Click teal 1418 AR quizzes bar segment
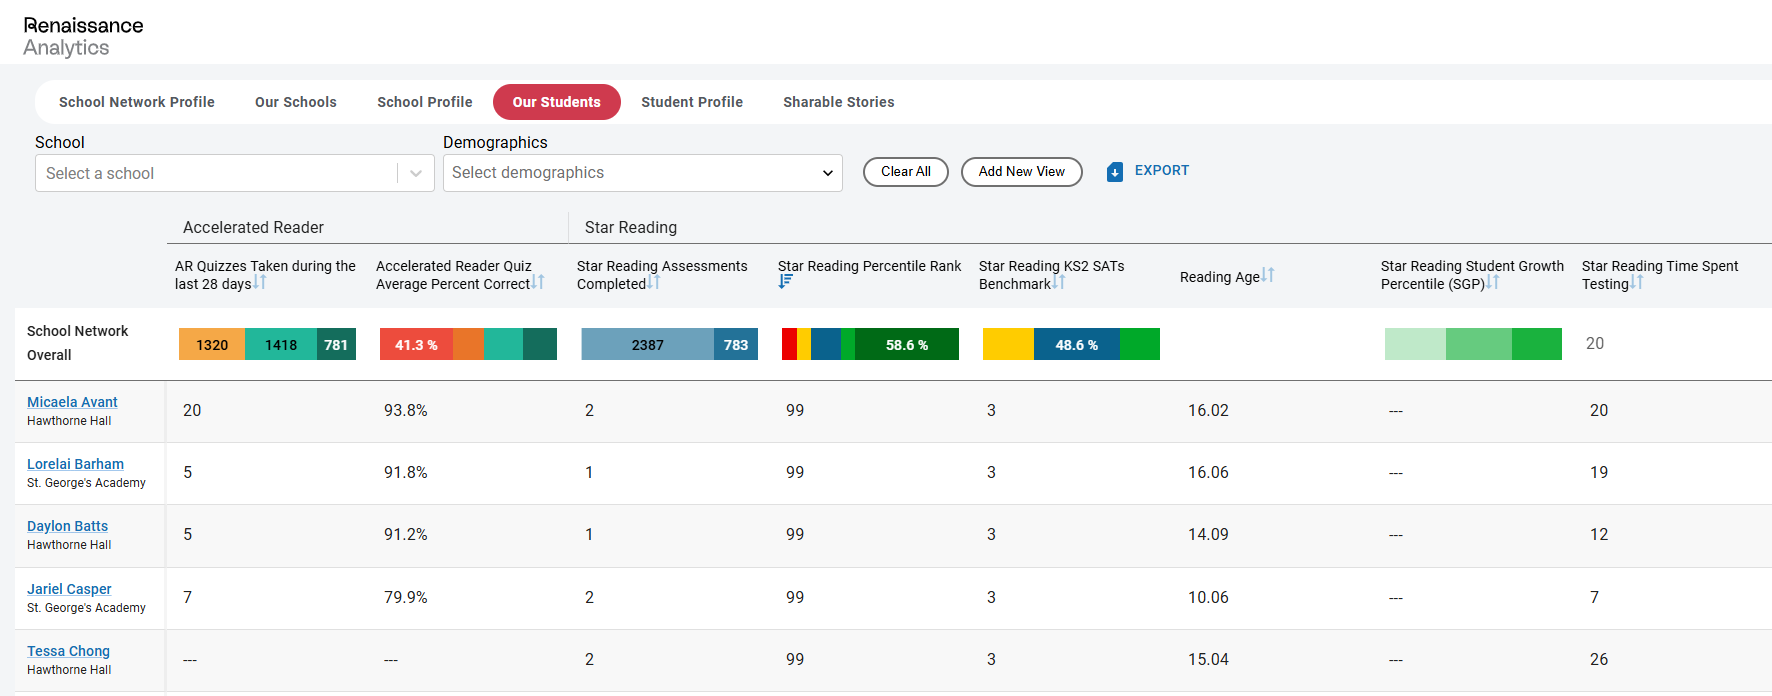1772x696 pixels. click(281, 344)
